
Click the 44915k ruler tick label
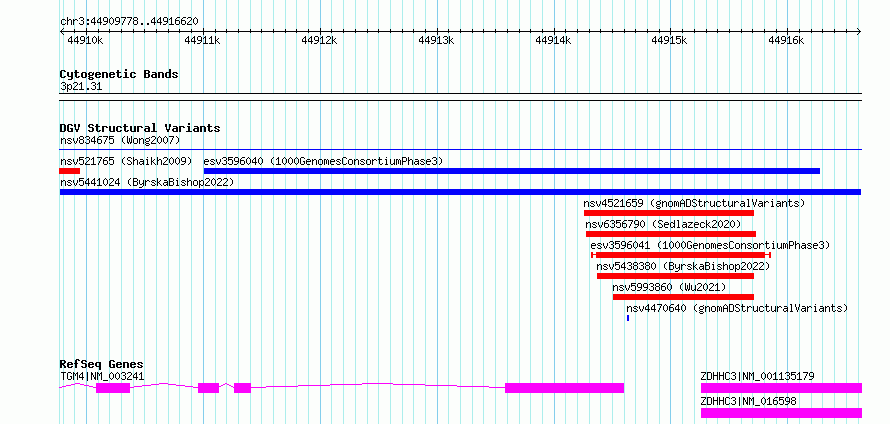tap(669, 40)
